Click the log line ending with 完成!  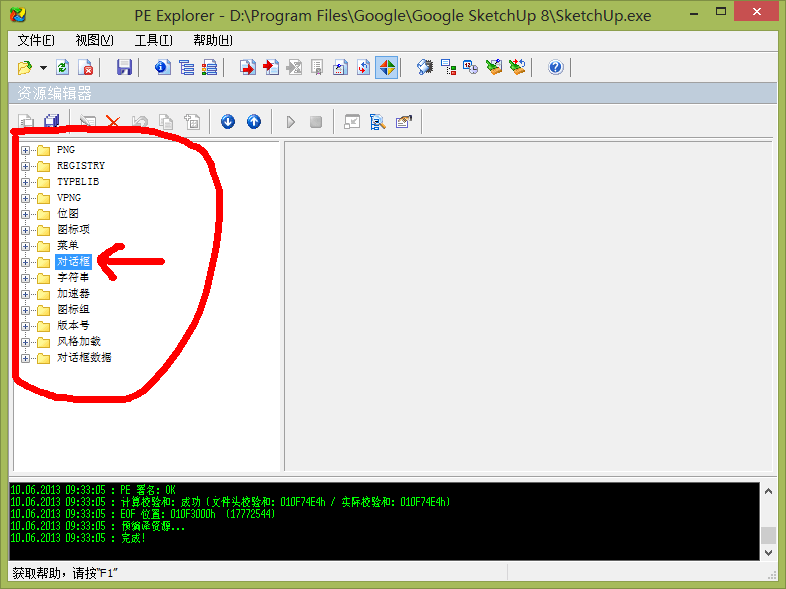coord(78,538)
